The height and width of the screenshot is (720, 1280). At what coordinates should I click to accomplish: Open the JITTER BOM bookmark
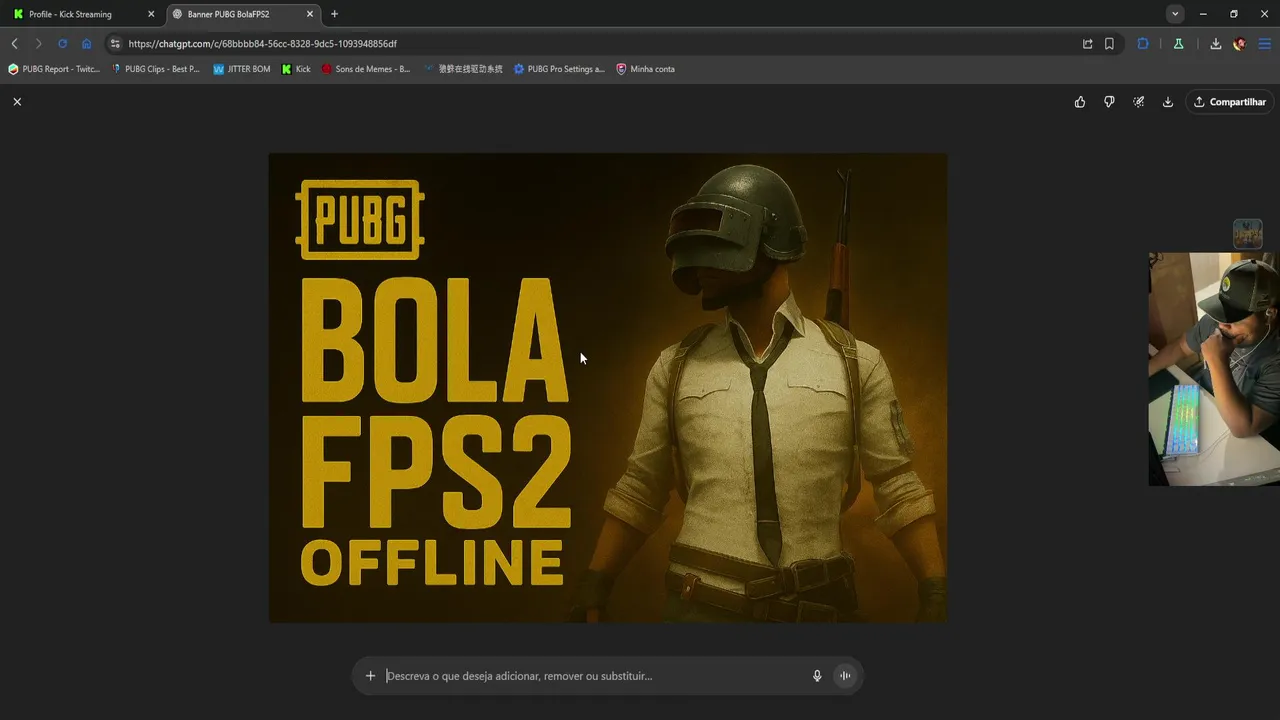[242, 69]
